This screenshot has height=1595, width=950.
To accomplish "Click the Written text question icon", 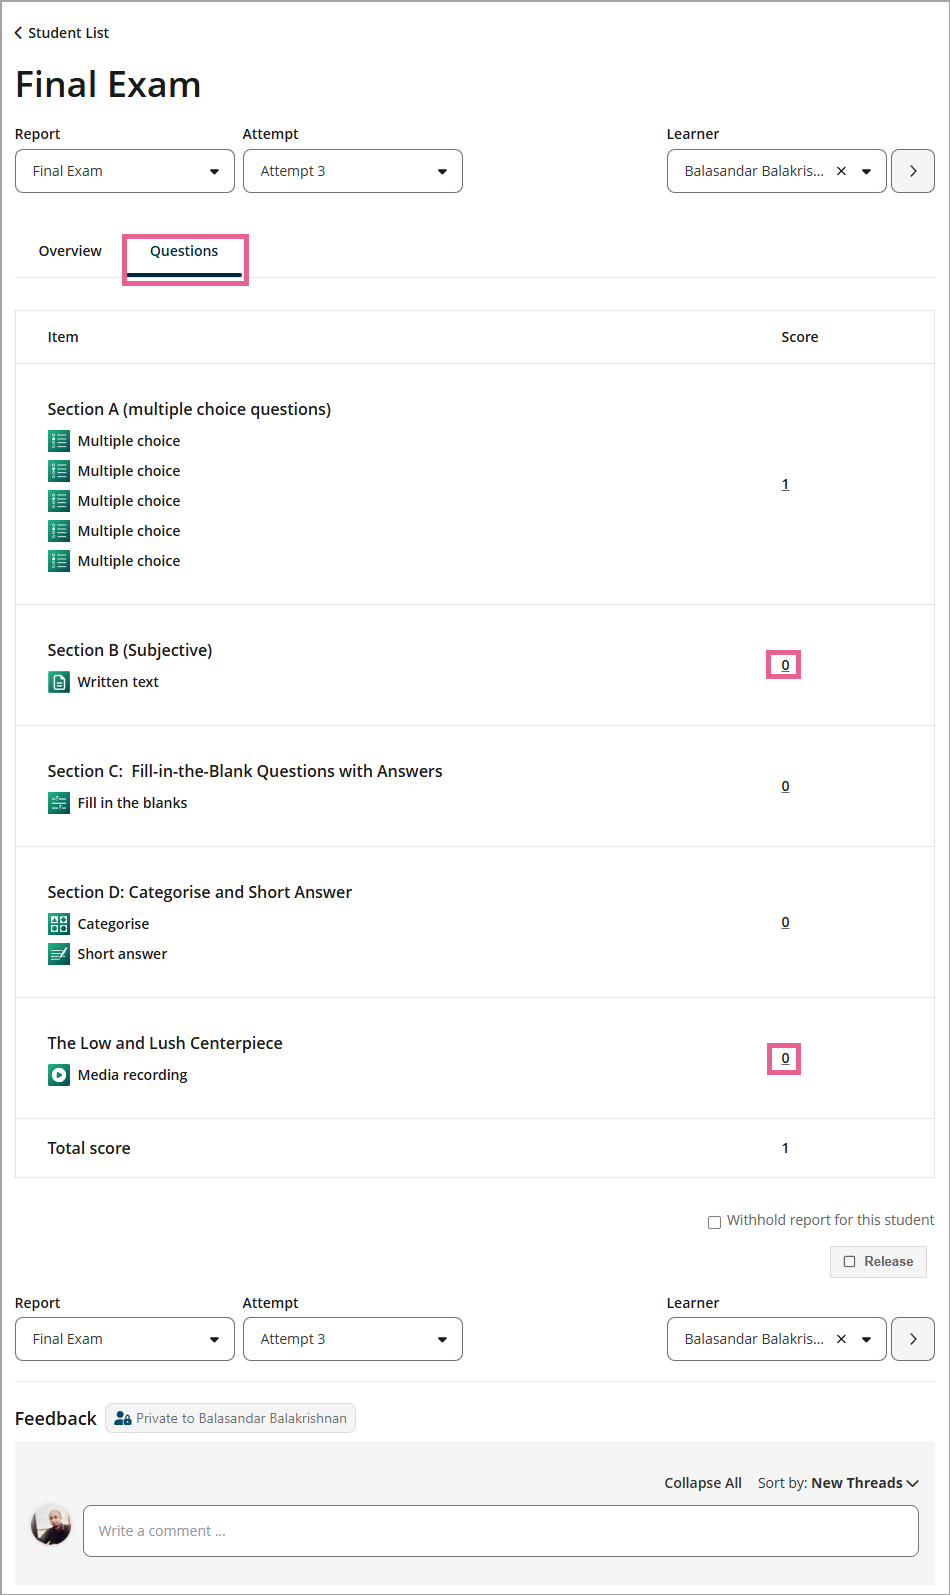I will coord(59,682).
